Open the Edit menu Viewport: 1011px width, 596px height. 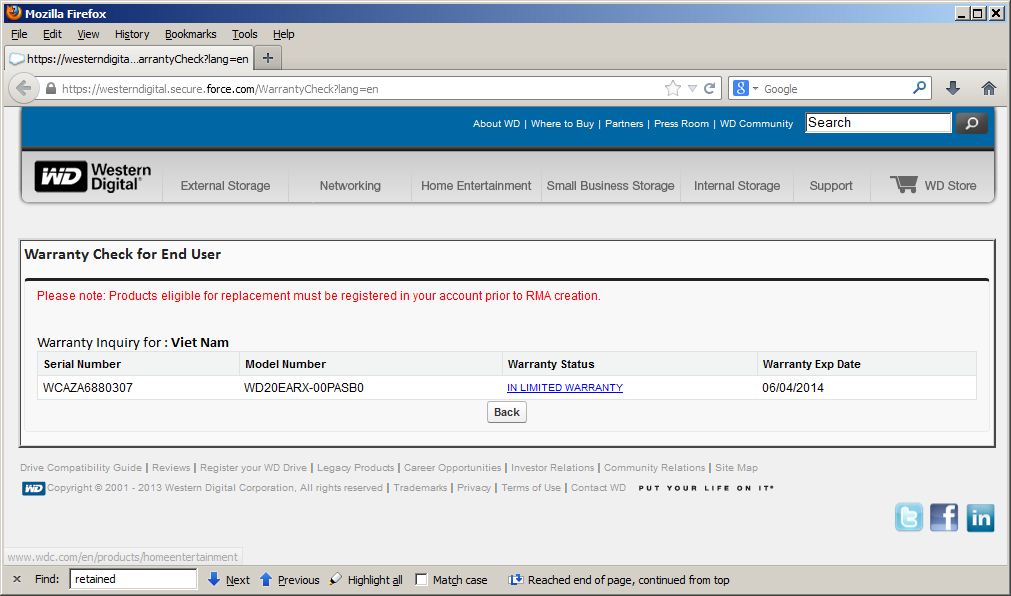52,34
